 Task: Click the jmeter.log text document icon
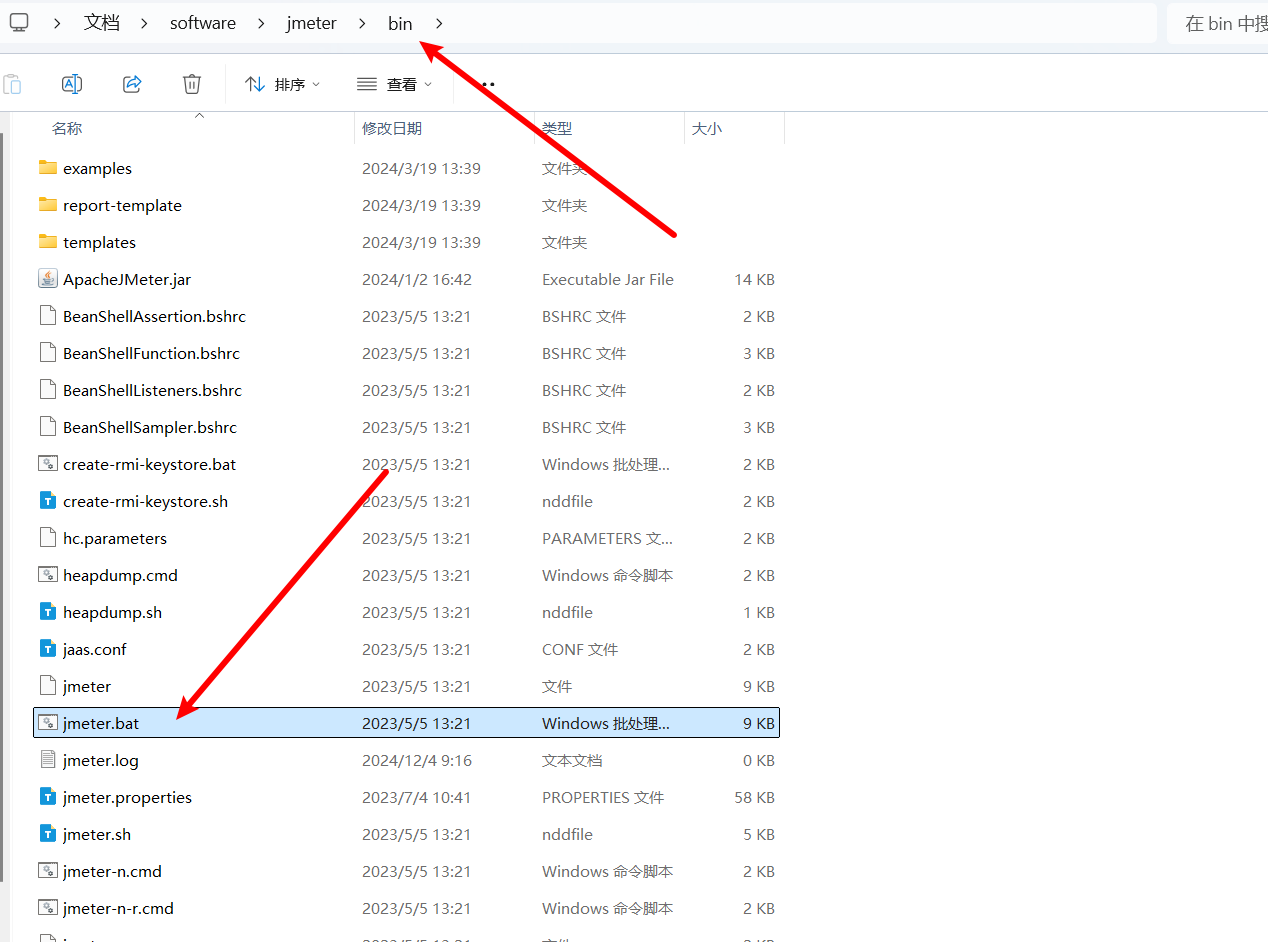click(48, 760)
